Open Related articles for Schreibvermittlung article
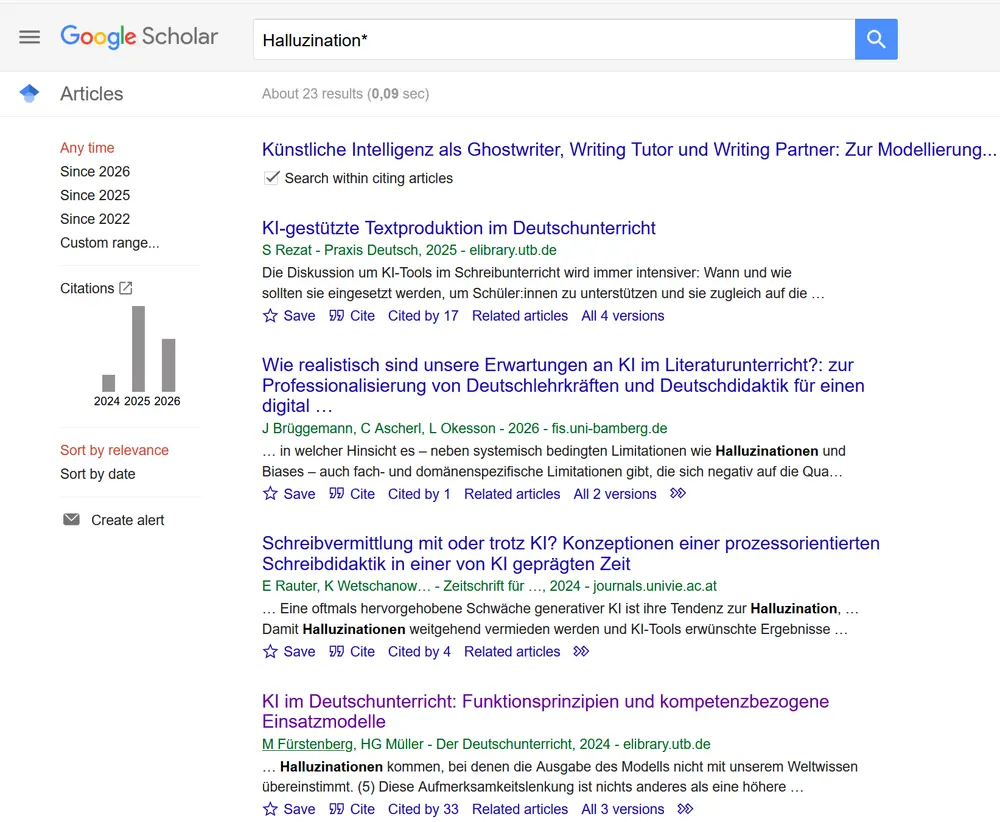Screen dimensions: 1000x822 point(512,651)
